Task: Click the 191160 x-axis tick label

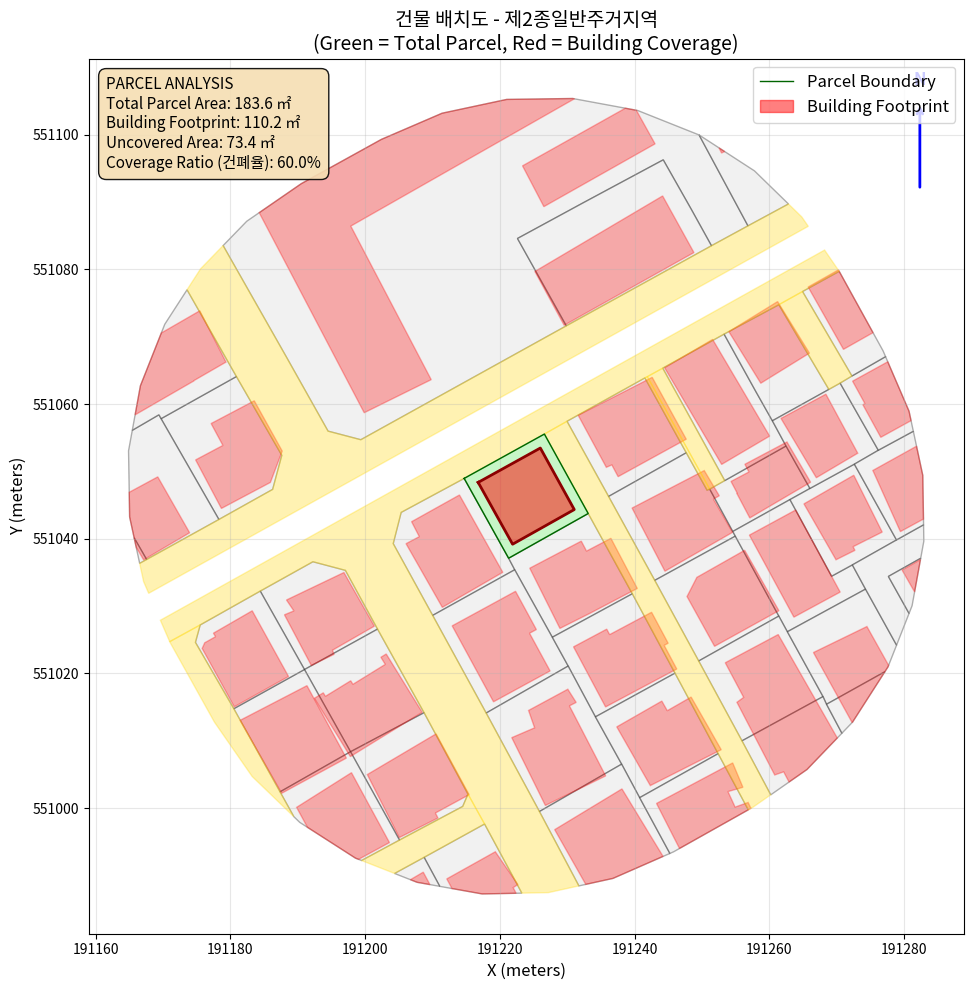Action: 96,947
